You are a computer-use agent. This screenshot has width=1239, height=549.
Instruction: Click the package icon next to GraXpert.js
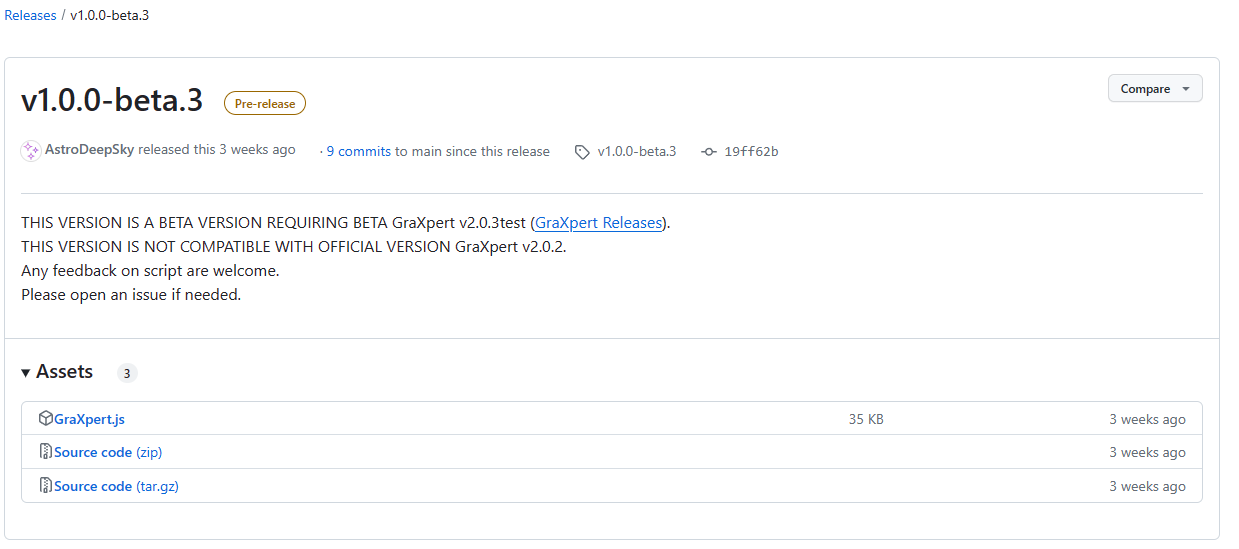click(46, 419)
